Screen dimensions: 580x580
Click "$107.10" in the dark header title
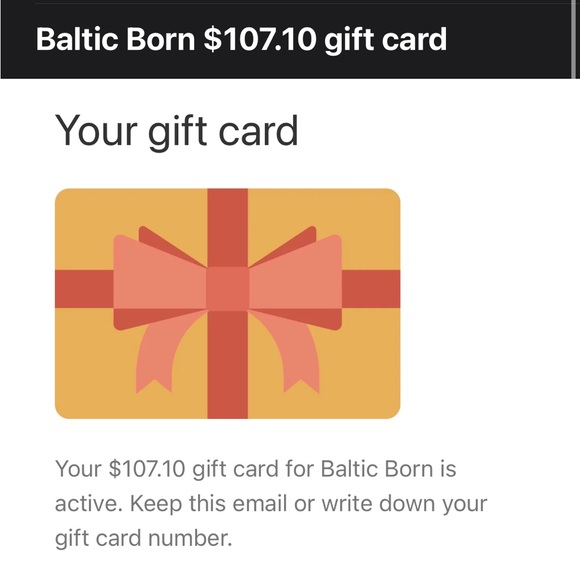(260, 39)
